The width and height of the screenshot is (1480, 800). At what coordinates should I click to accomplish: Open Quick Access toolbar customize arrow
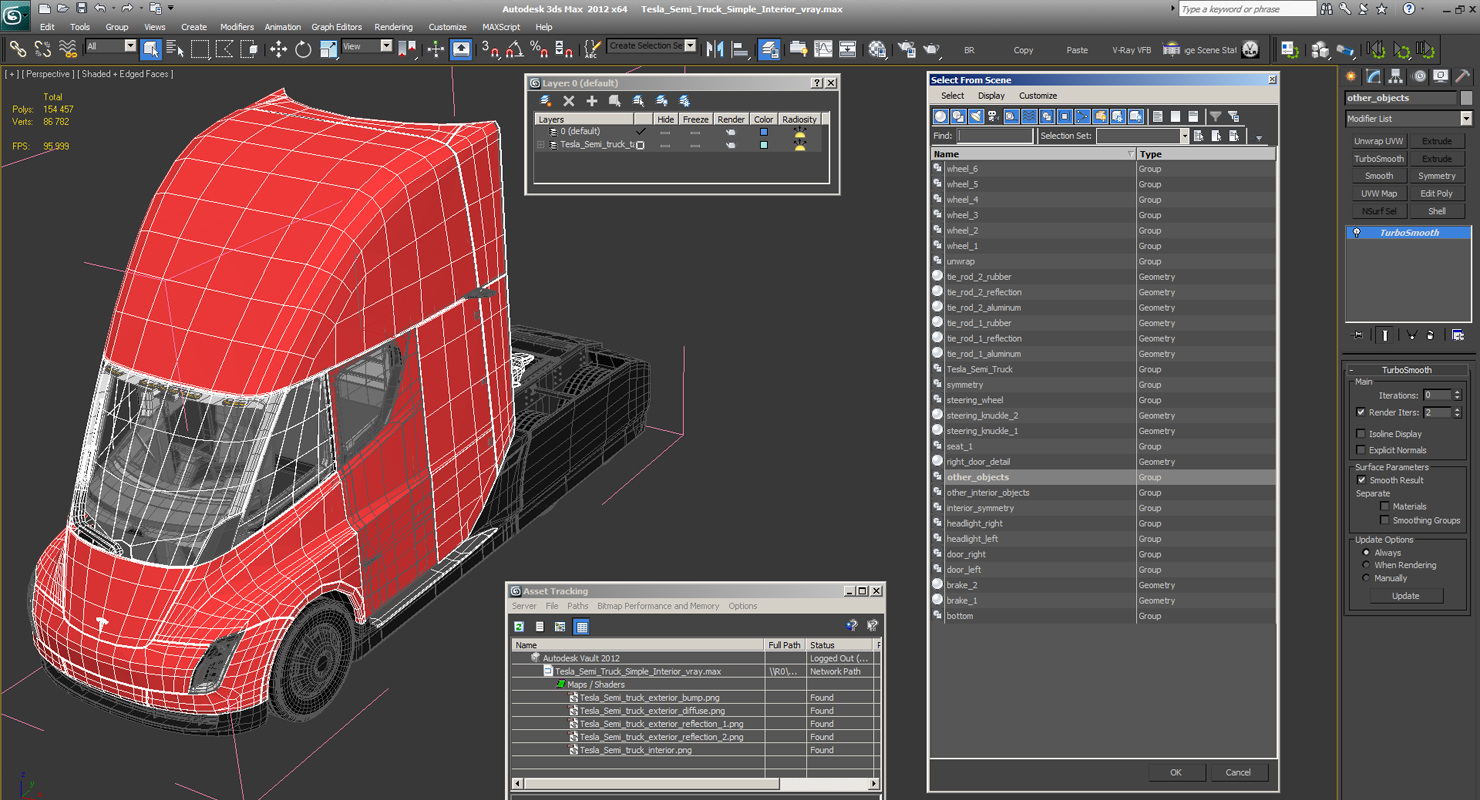click(171, 8)
